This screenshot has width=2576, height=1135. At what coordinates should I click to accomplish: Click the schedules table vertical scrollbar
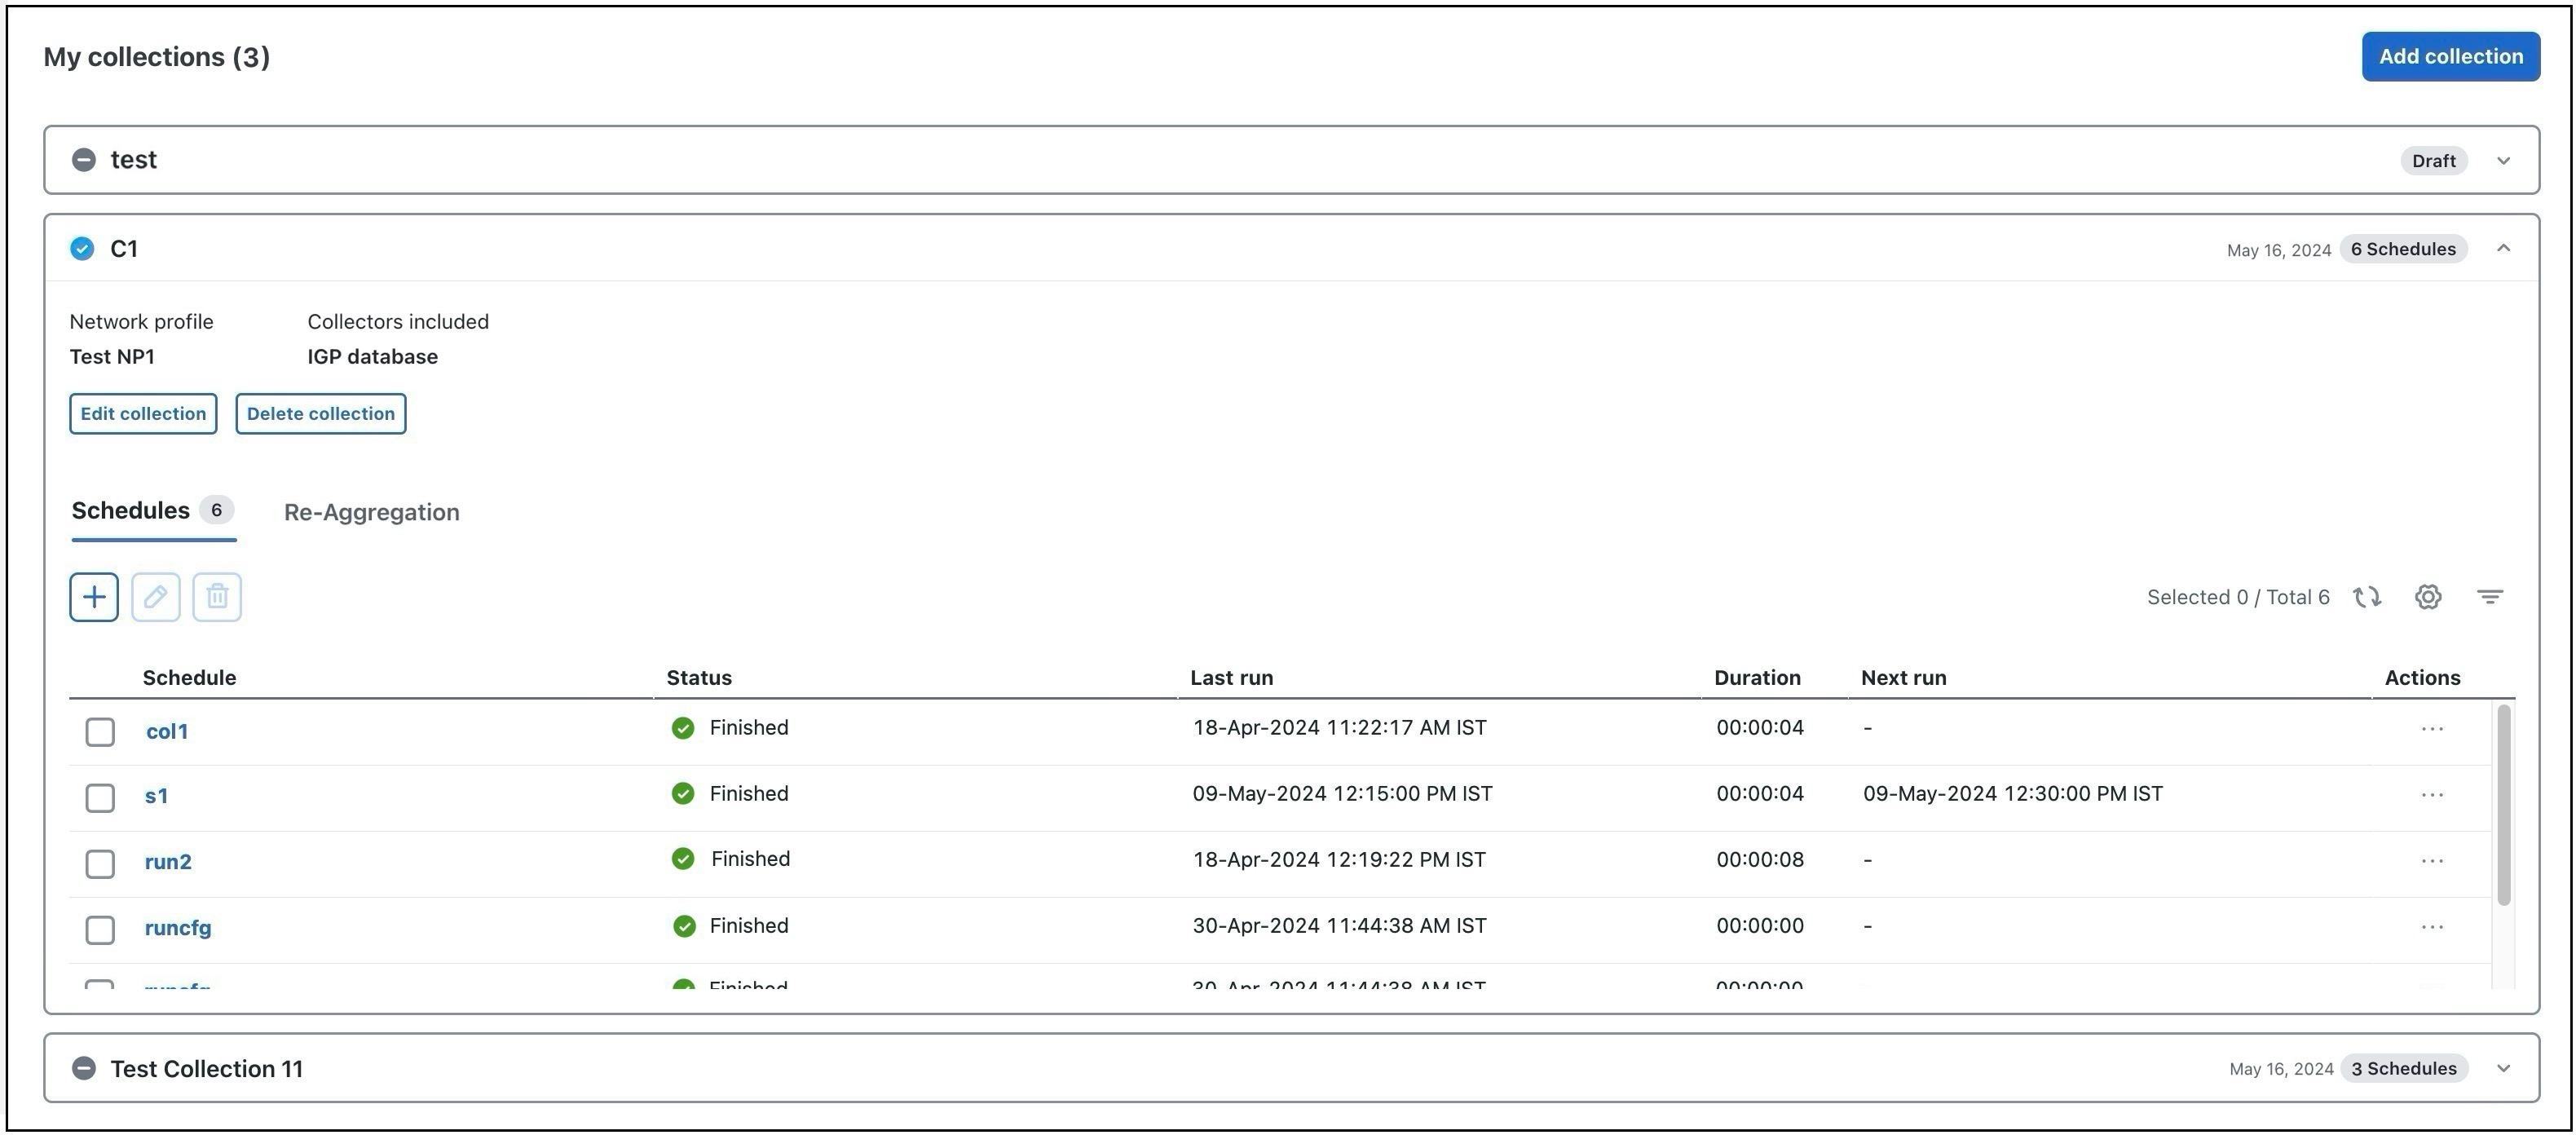pos(2503,805)
